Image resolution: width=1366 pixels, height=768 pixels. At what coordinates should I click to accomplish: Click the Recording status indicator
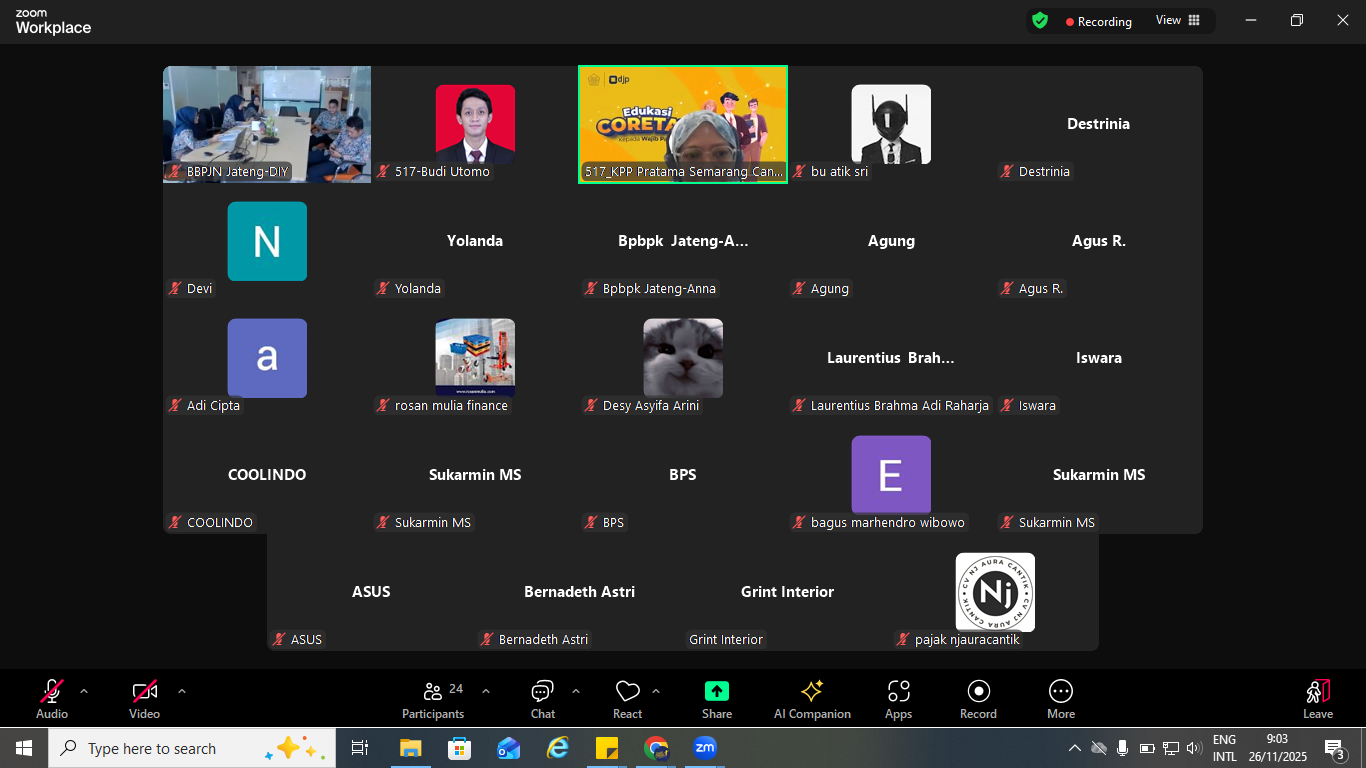pos(1098,21)
